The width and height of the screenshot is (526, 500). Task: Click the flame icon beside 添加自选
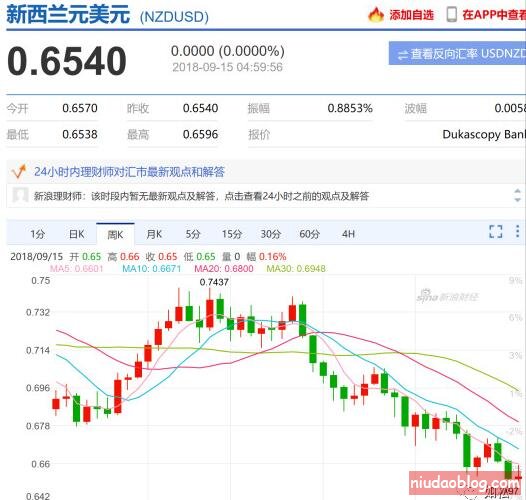coord(376,14)
